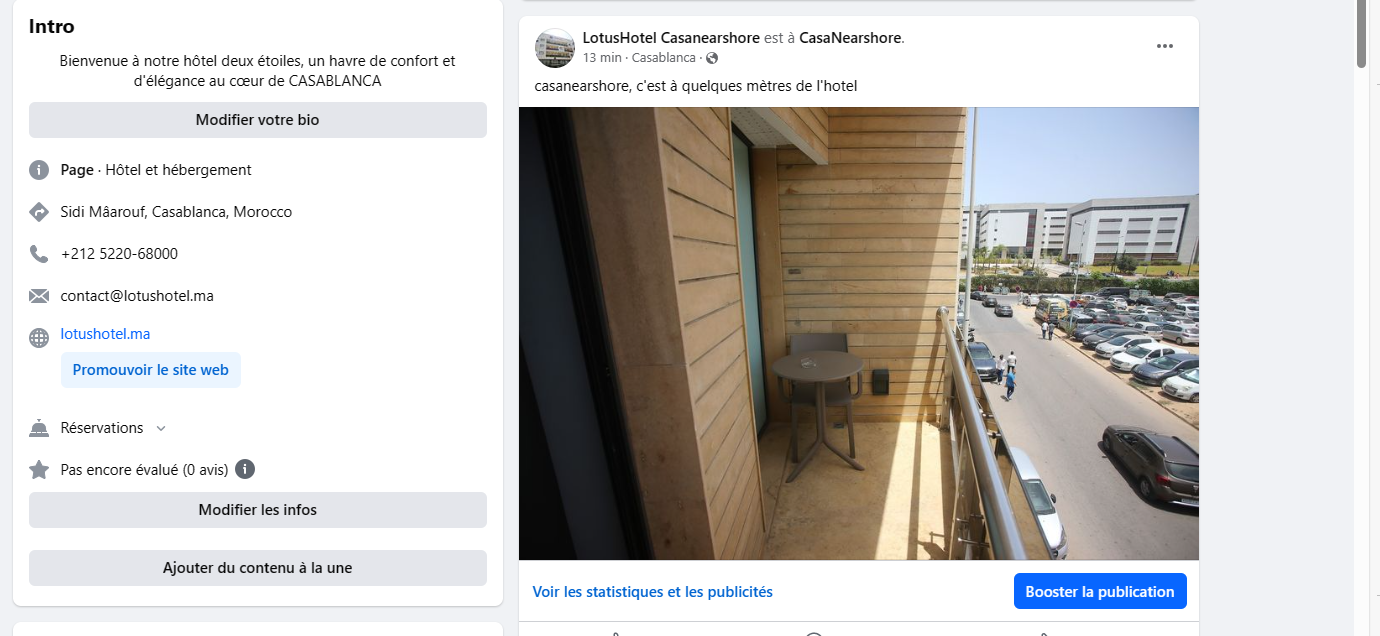
Task: Click the Page info circle icon
Action: (39, 170)
